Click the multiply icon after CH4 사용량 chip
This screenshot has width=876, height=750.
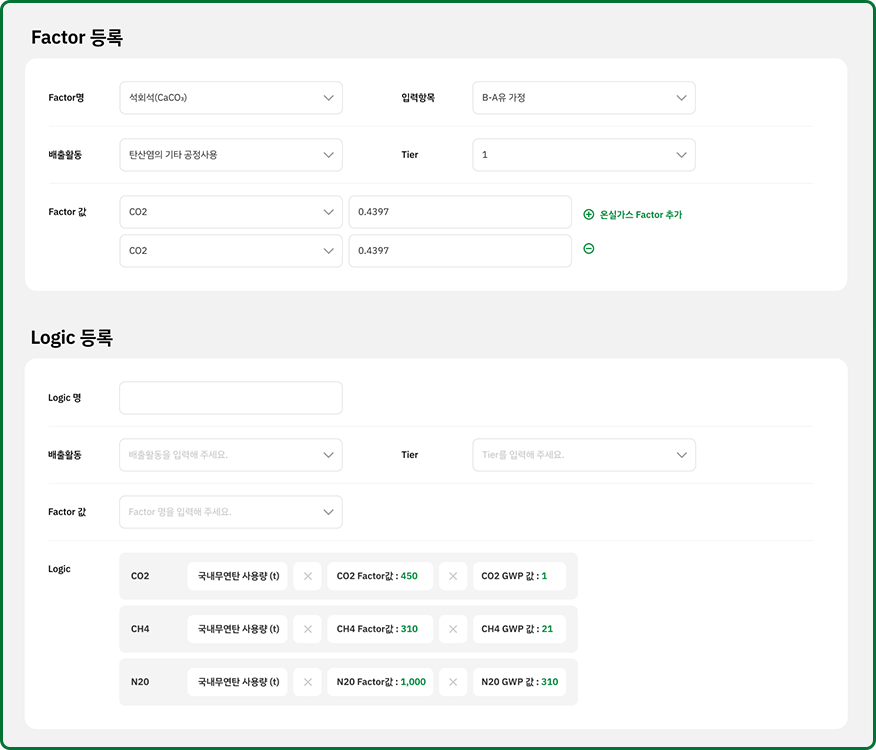click(x=307, y=629)
